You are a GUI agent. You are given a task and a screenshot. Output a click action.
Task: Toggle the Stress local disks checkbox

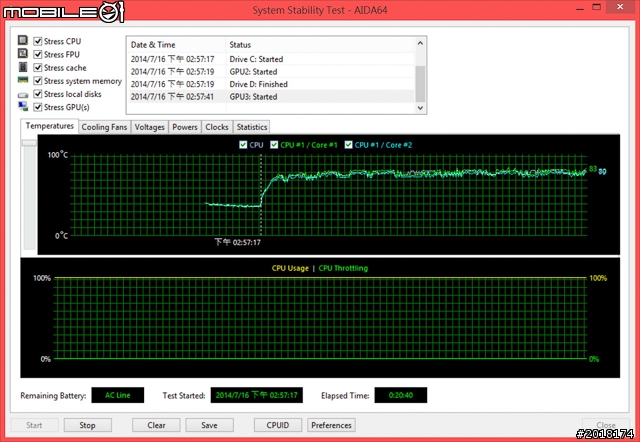coord(38,94)
